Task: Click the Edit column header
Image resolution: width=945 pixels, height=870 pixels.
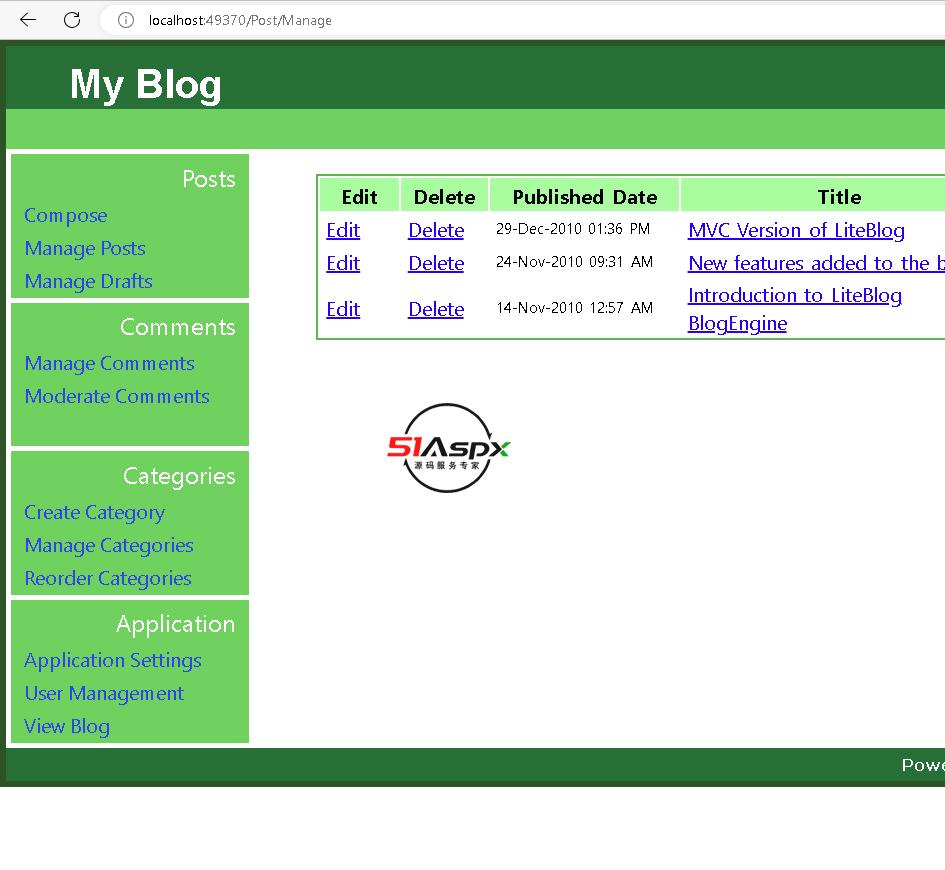Action: (x=359, y=197)
